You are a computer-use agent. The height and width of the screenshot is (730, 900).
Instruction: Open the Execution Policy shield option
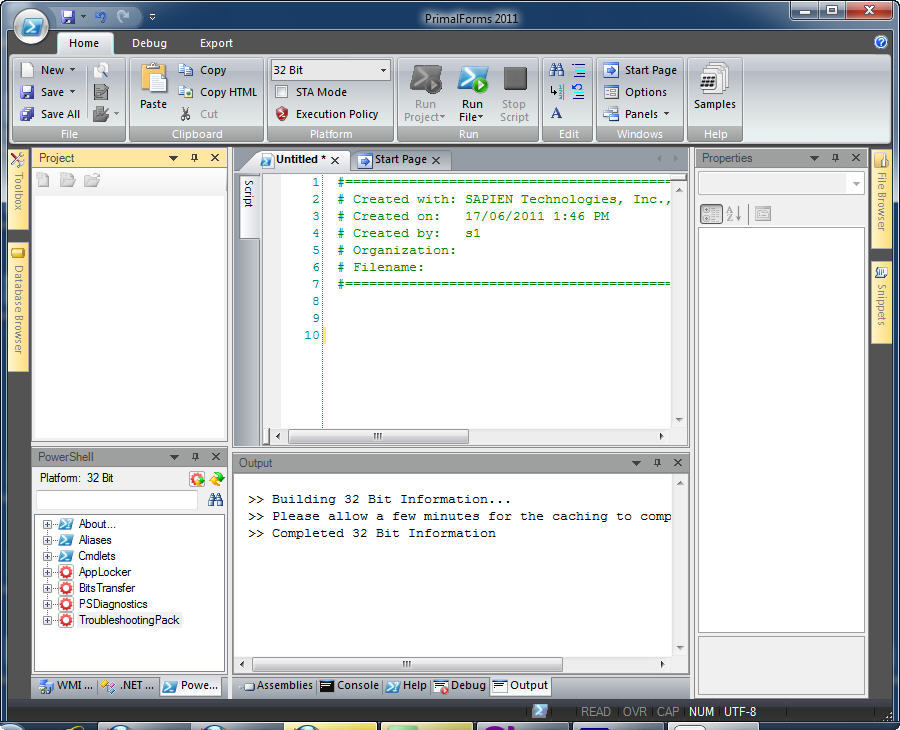[326, 114]
